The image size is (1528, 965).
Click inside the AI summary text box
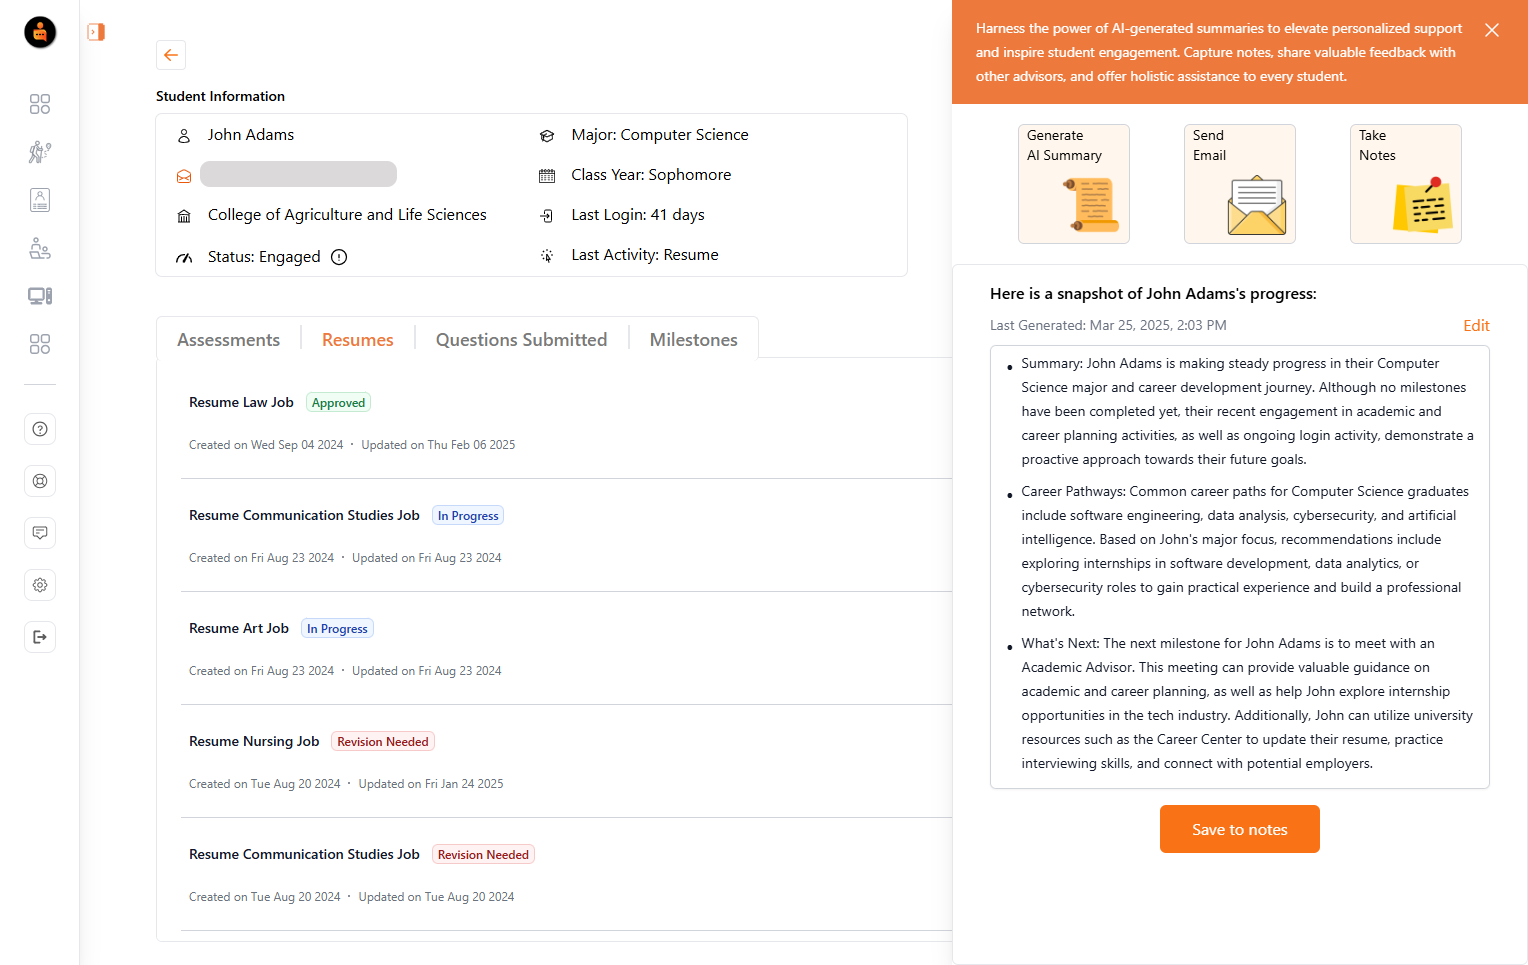[x=1240, y=567]
